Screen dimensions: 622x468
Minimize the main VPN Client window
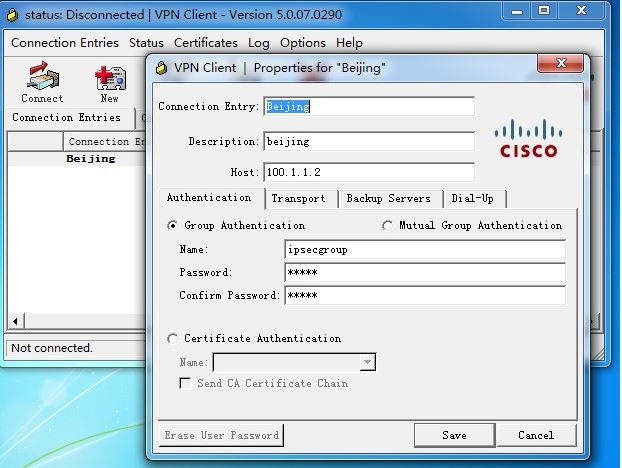tap(517, 10)
